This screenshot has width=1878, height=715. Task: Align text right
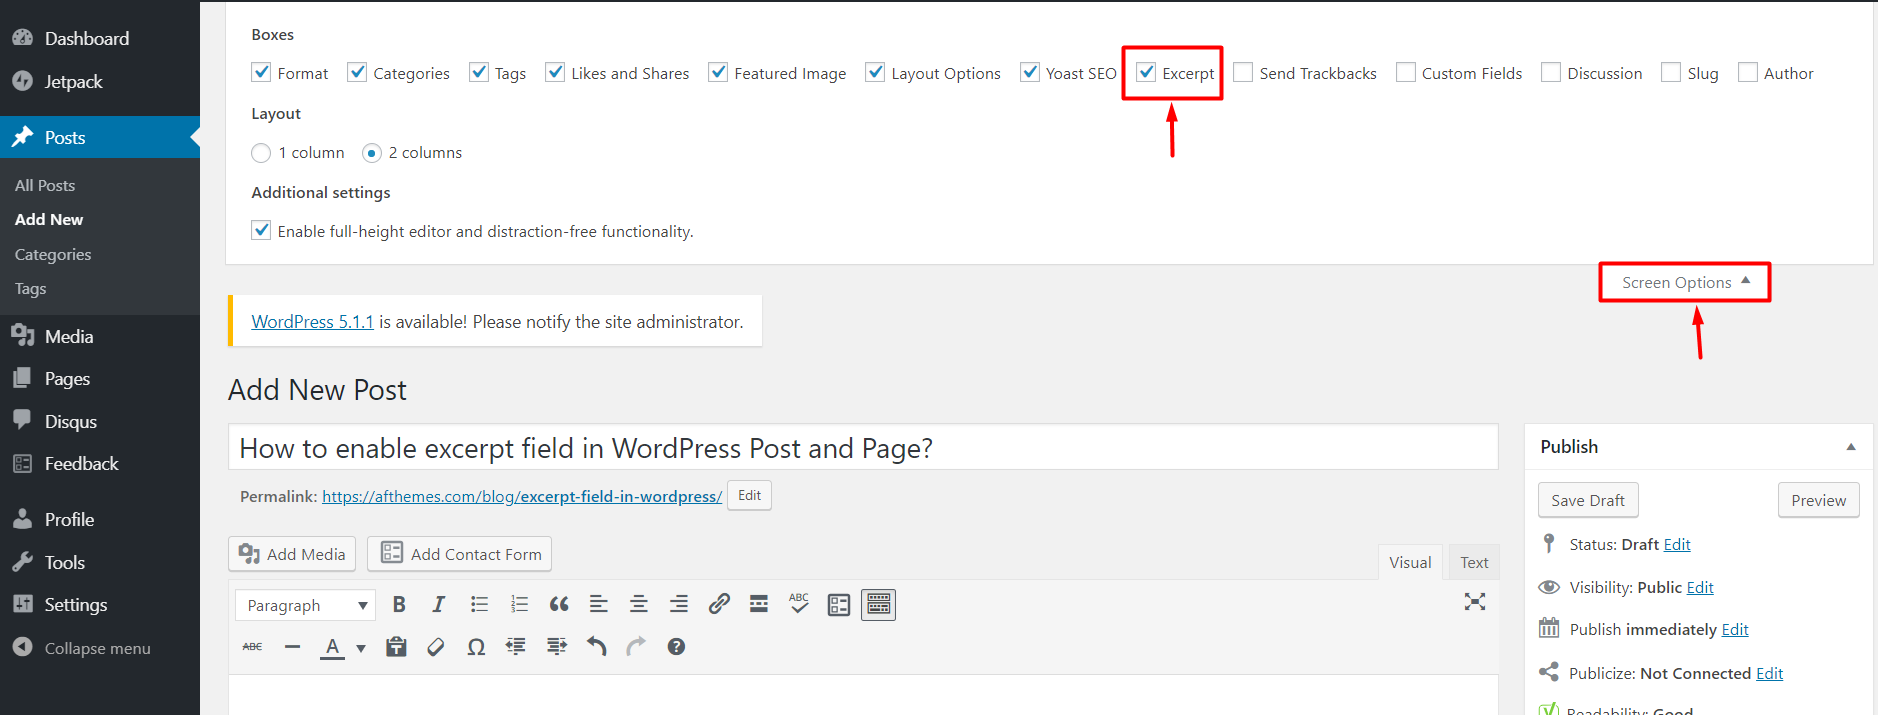(679, 604)
